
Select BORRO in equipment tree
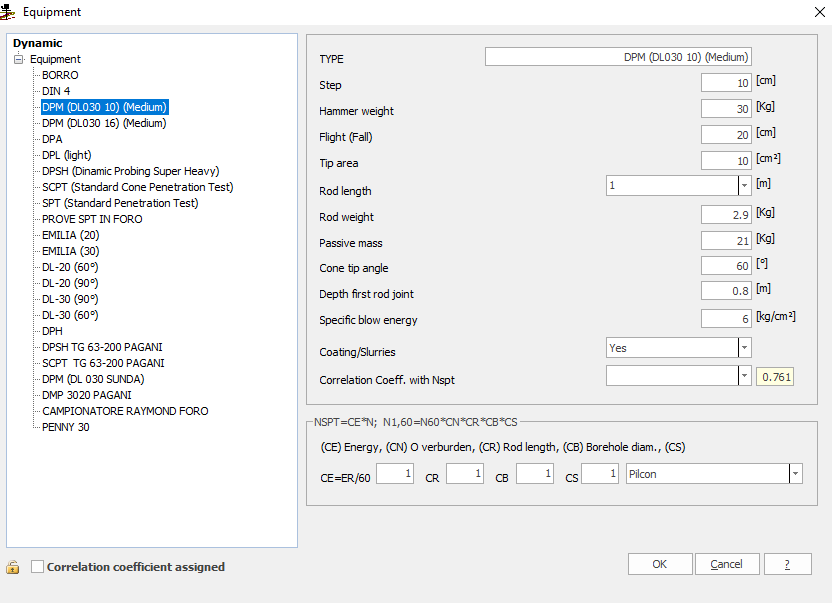tap(60, 75)
